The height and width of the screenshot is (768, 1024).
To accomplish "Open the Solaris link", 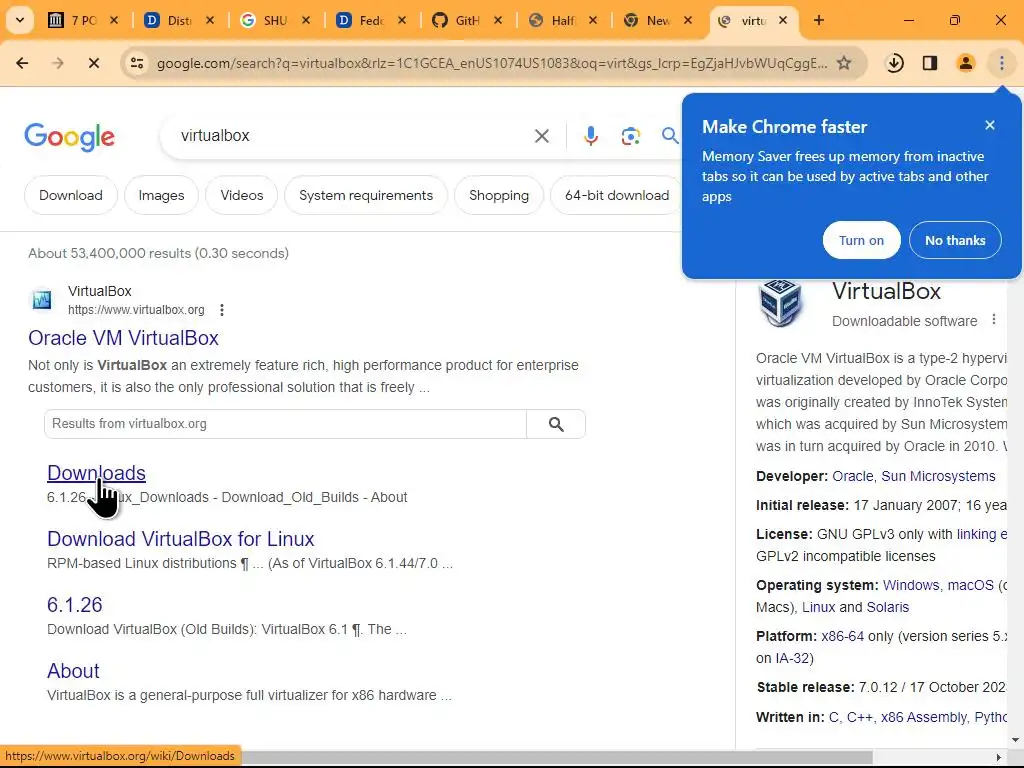I will tap(888, 607).
